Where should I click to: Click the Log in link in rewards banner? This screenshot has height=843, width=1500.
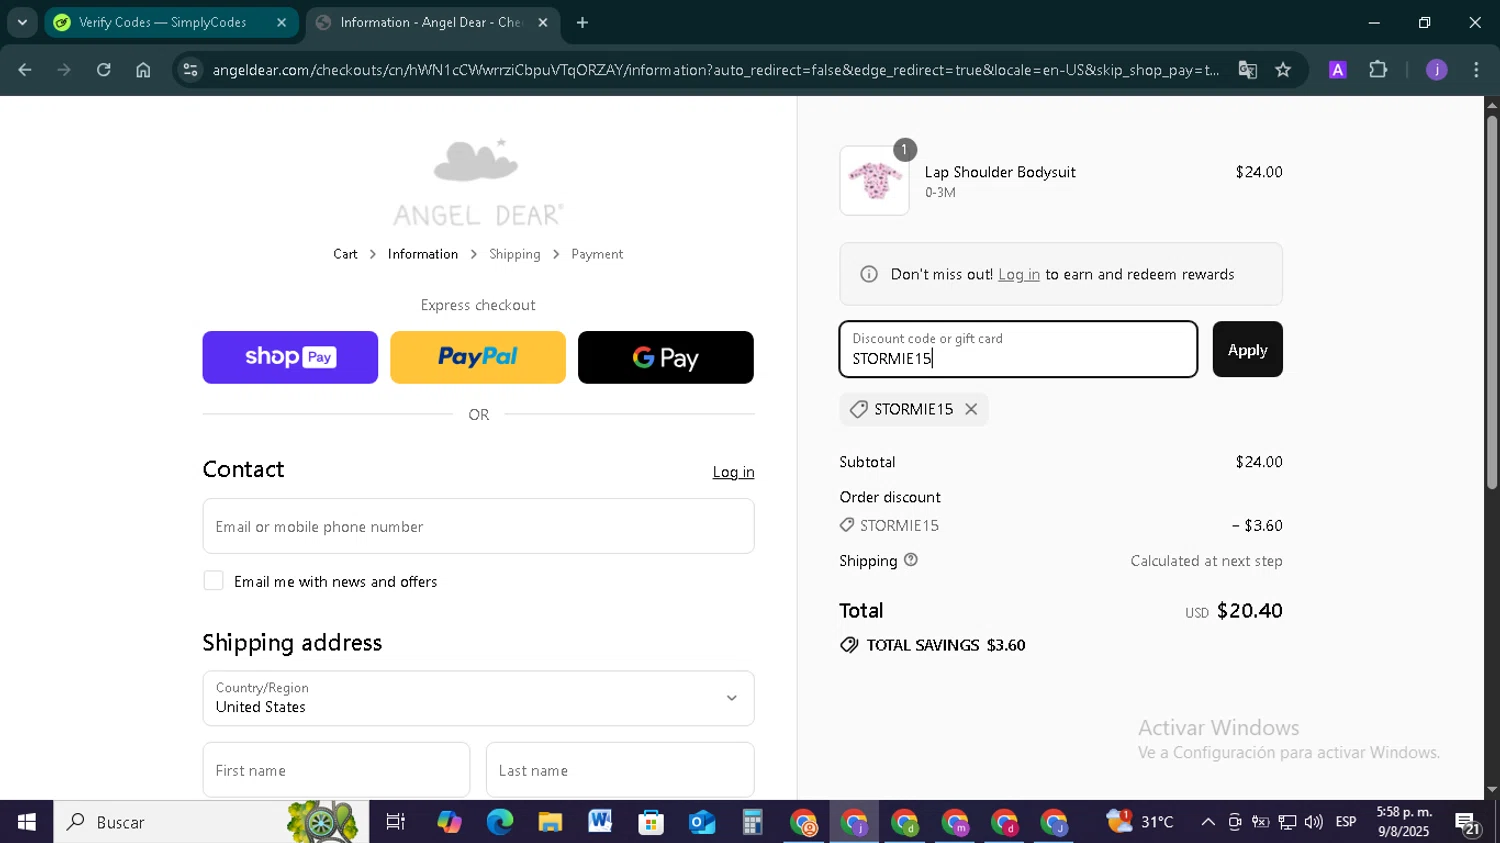click(x=1019, y=274)
